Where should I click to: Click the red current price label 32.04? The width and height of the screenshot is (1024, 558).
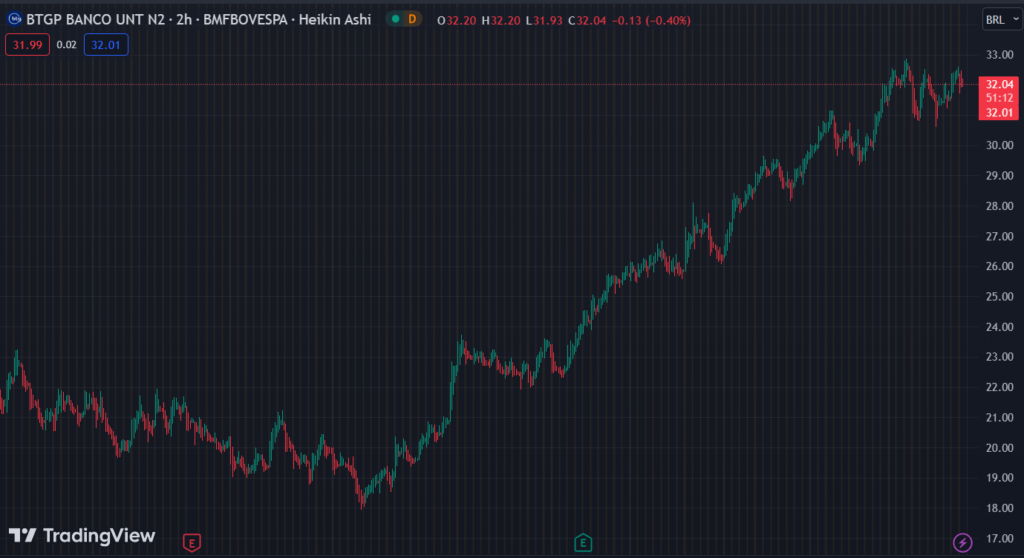coord(999,84)
